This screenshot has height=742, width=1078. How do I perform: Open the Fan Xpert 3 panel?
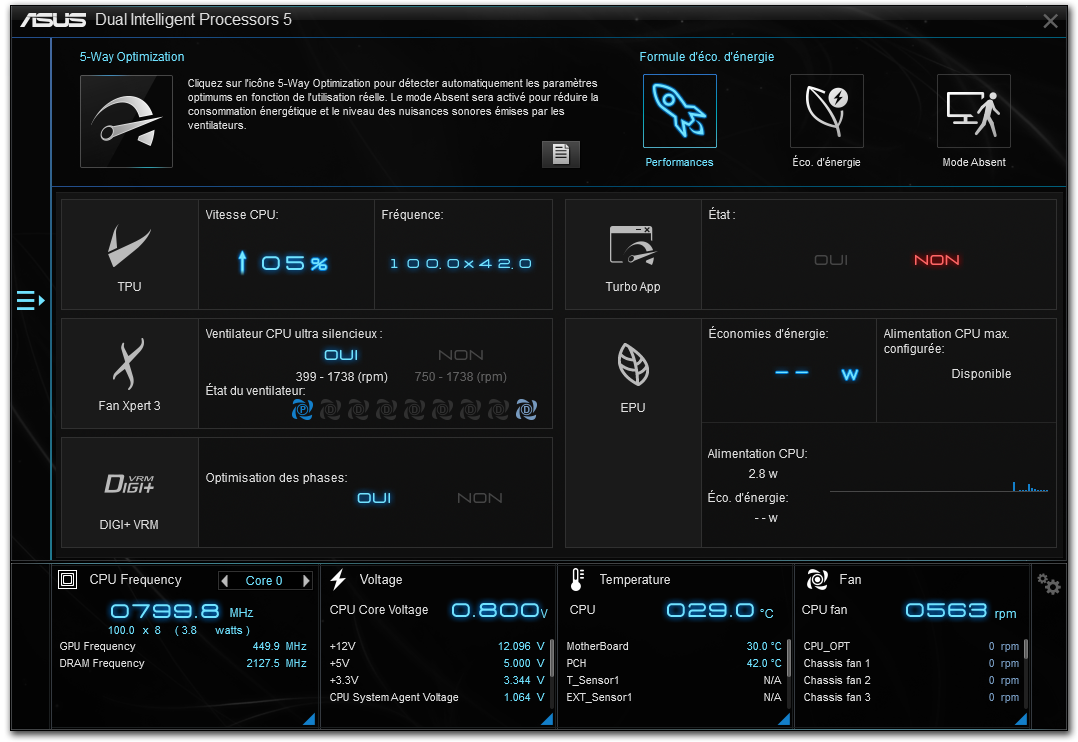pyautogui.click(x=130, y=373)
